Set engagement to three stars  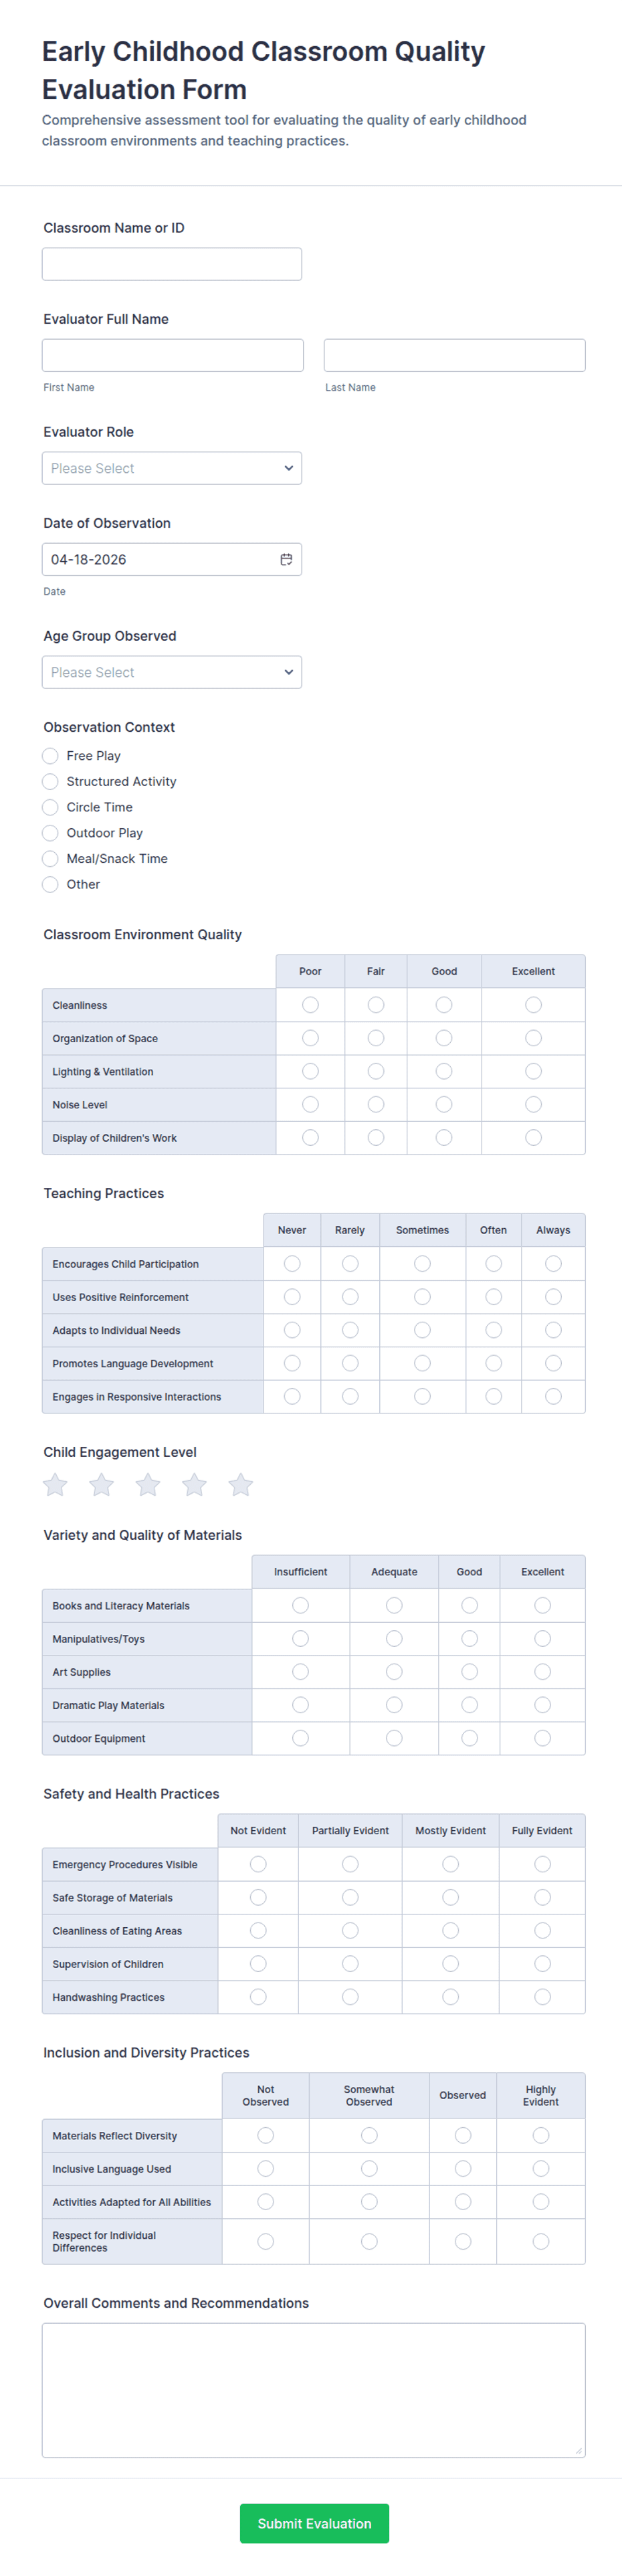tap(148, 1485)
